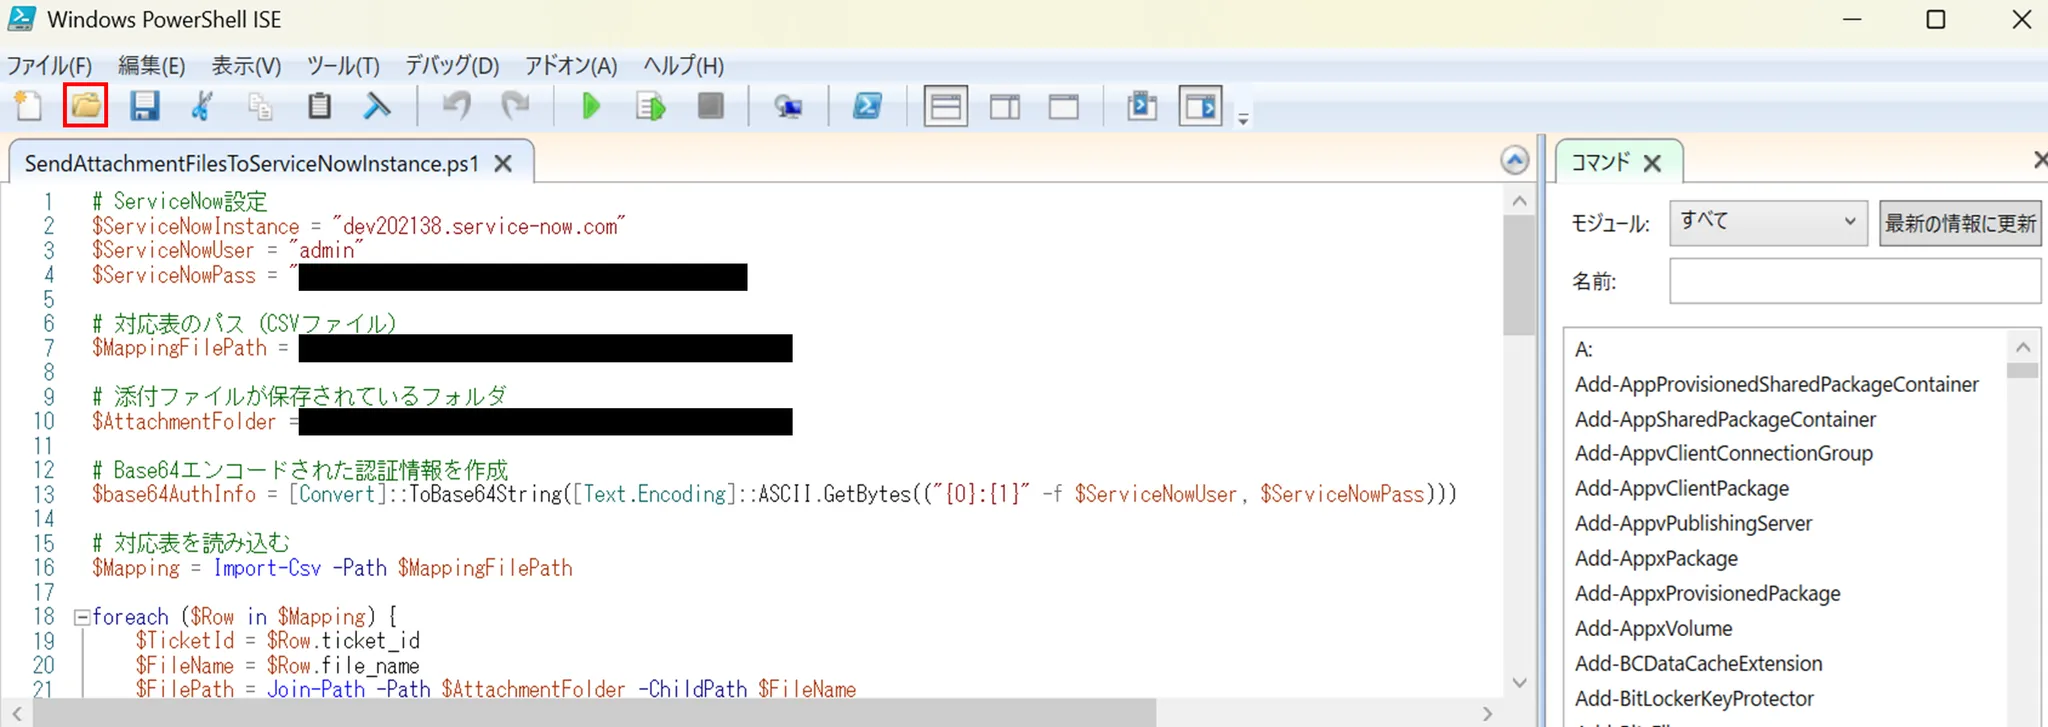Open the 編集(E) menu

point(151,66)
